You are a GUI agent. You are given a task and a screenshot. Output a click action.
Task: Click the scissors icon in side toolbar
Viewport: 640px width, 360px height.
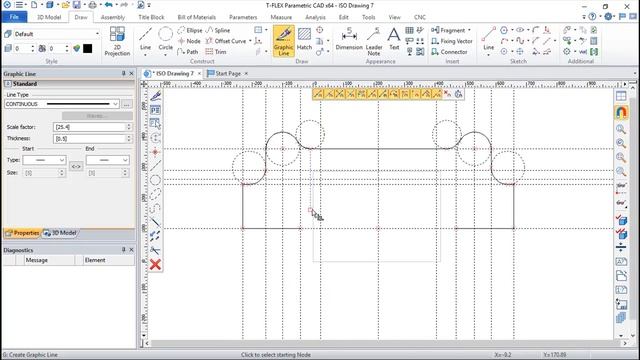155,250
